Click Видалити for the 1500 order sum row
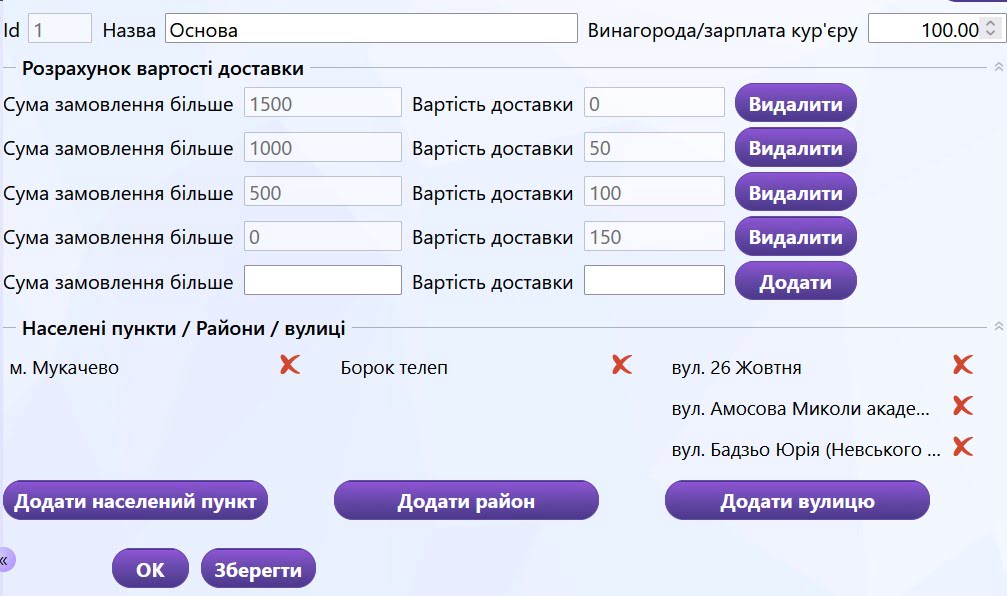 796,103
